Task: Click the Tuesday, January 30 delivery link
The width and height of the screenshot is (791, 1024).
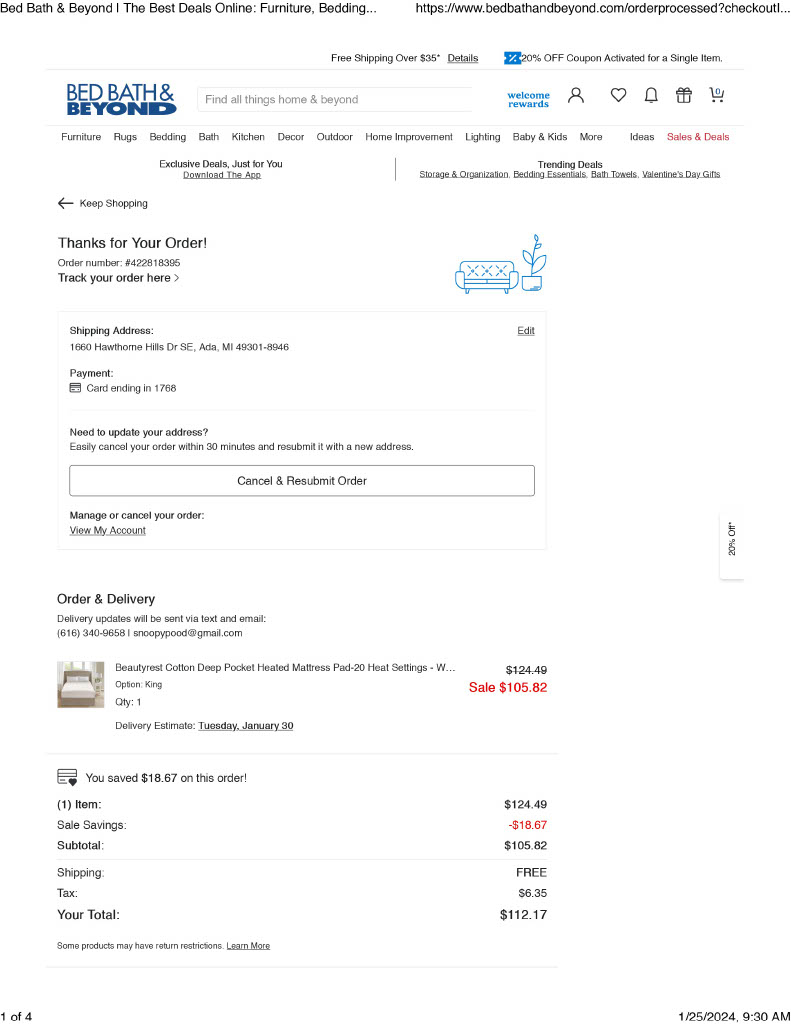Action: coord(246,726)
